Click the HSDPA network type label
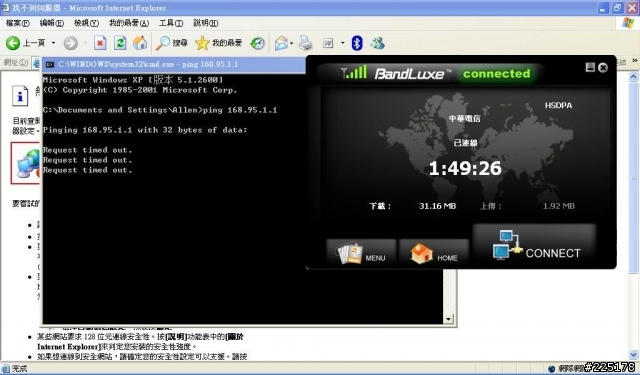The height and width of the screenshot is (375, 640). coord(558,105)
